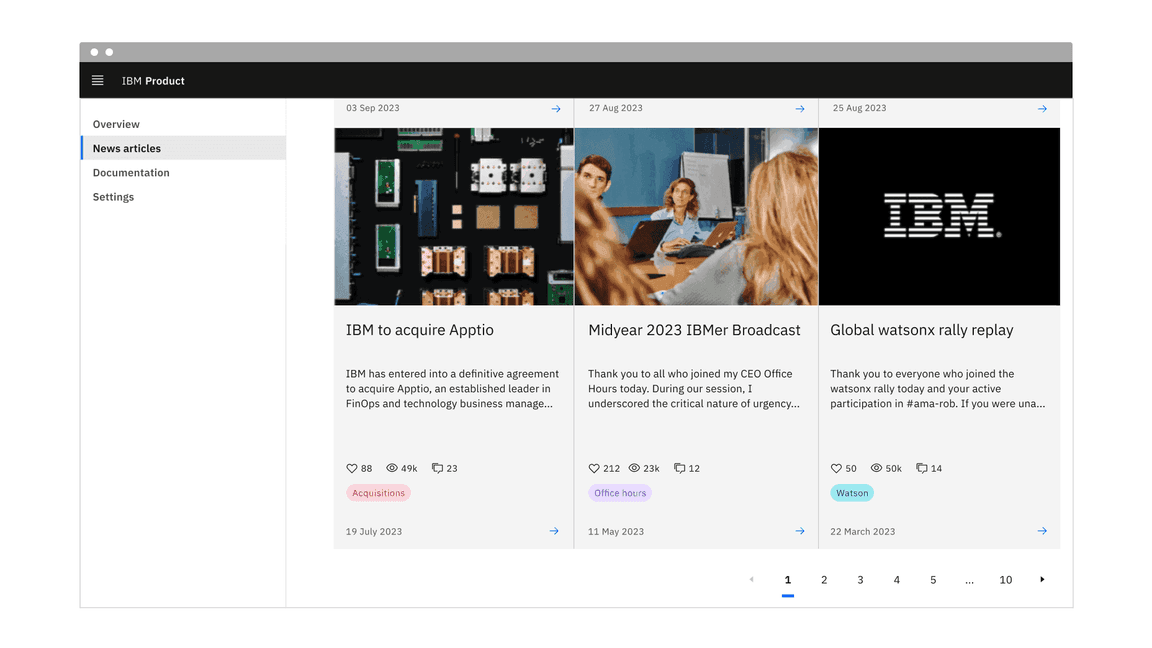Click the IBM logo thumbnail on the watsonx card
The width and height of the screenshot is (1152, 648).
pyautogui.click(x=939, y=215)
